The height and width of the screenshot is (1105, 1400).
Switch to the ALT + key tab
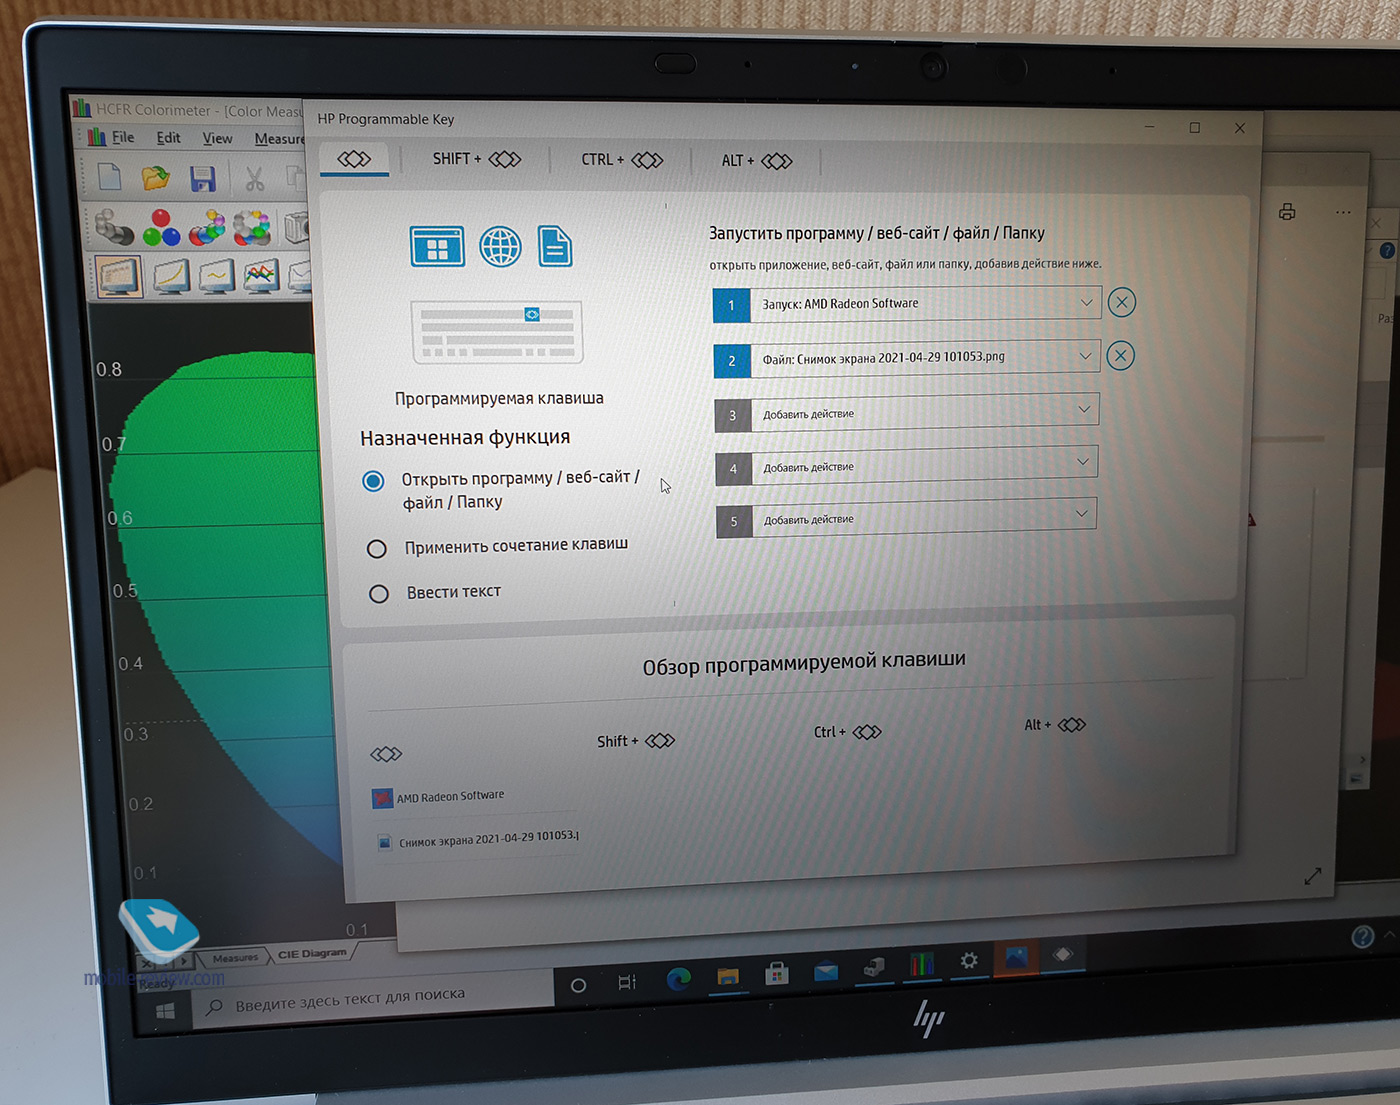coord(756,161)
